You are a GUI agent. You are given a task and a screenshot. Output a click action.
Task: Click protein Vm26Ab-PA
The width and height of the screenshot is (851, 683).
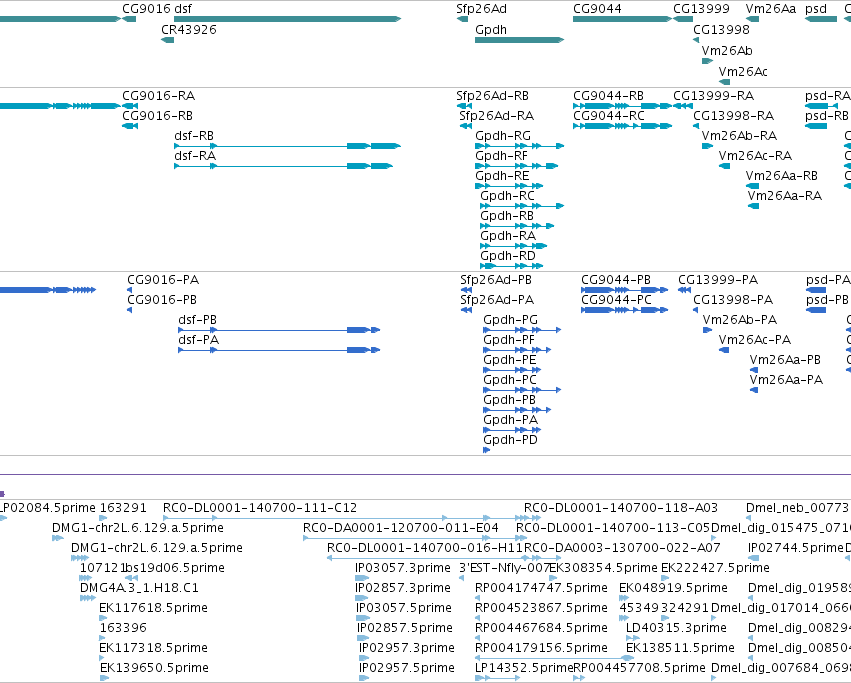click(x=740, y=320)
